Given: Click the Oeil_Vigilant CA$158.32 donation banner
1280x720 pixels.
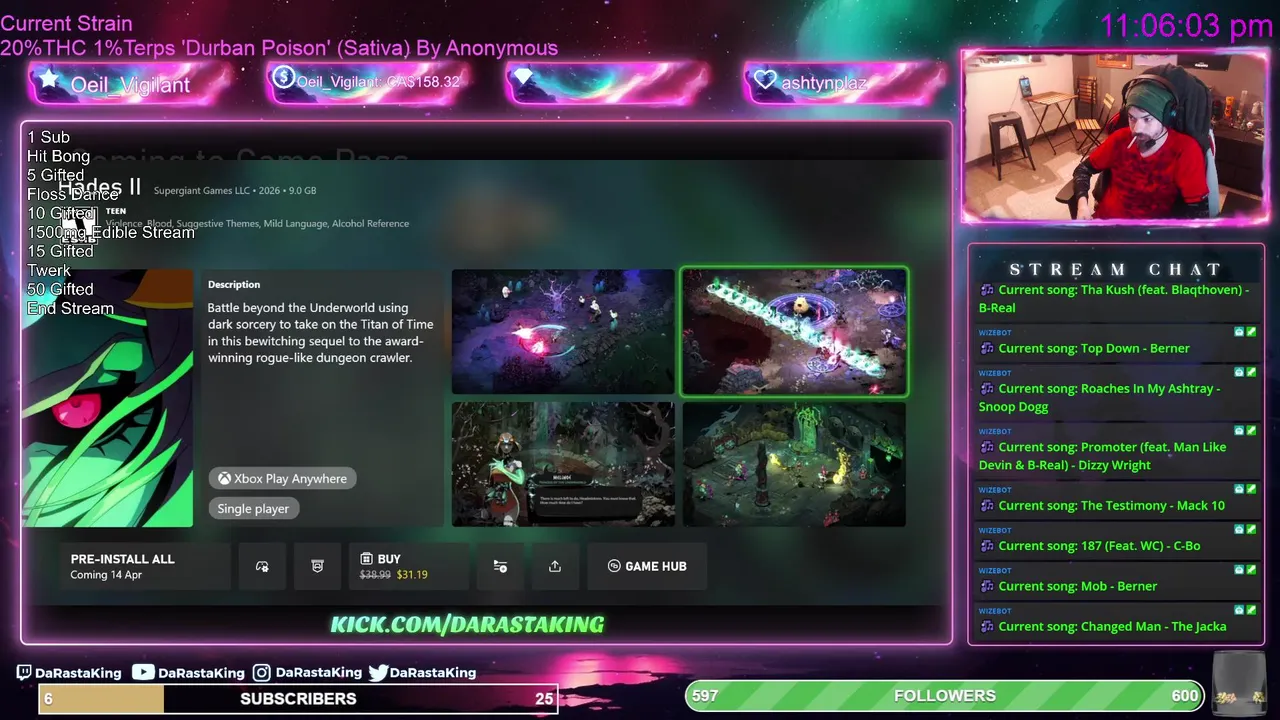Looking at the screenshot, I should point(367,82).
